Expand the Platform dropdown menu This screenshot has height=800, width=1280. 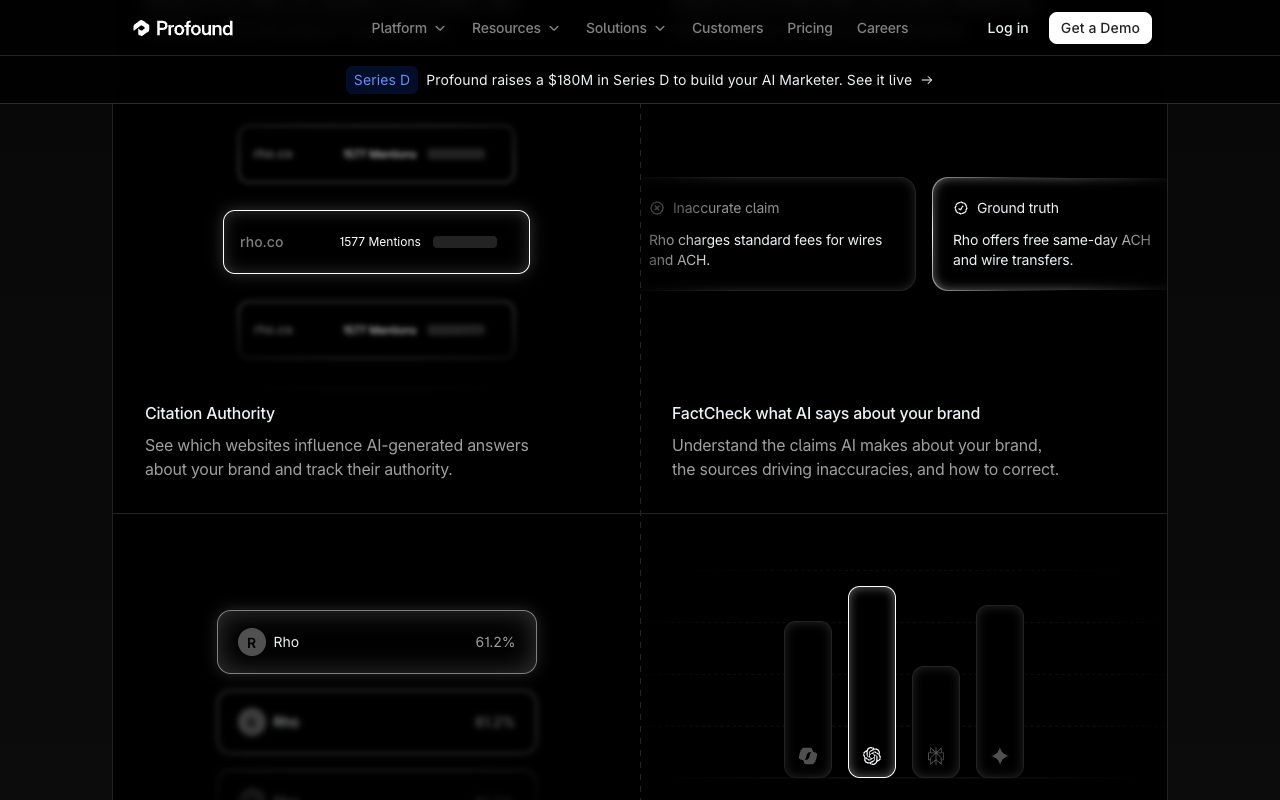tap(408, 28)
